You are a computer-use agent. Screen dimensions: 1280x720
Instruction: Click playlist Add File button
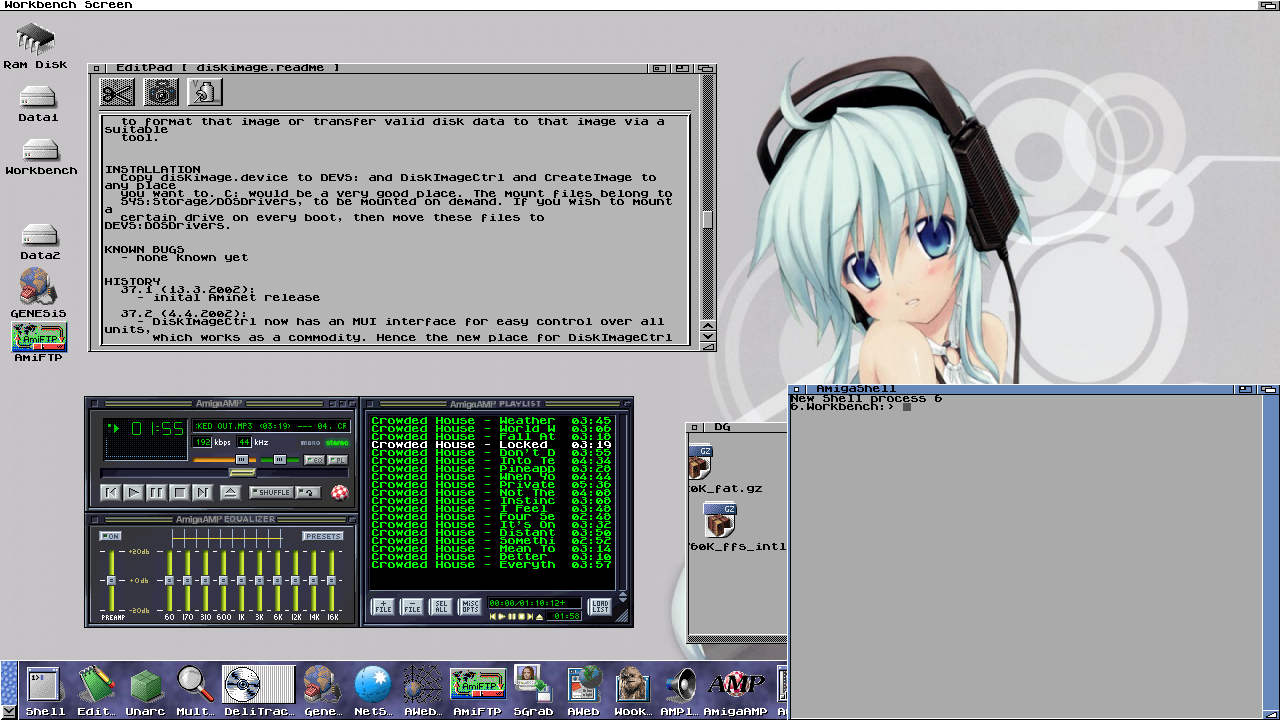383,606
